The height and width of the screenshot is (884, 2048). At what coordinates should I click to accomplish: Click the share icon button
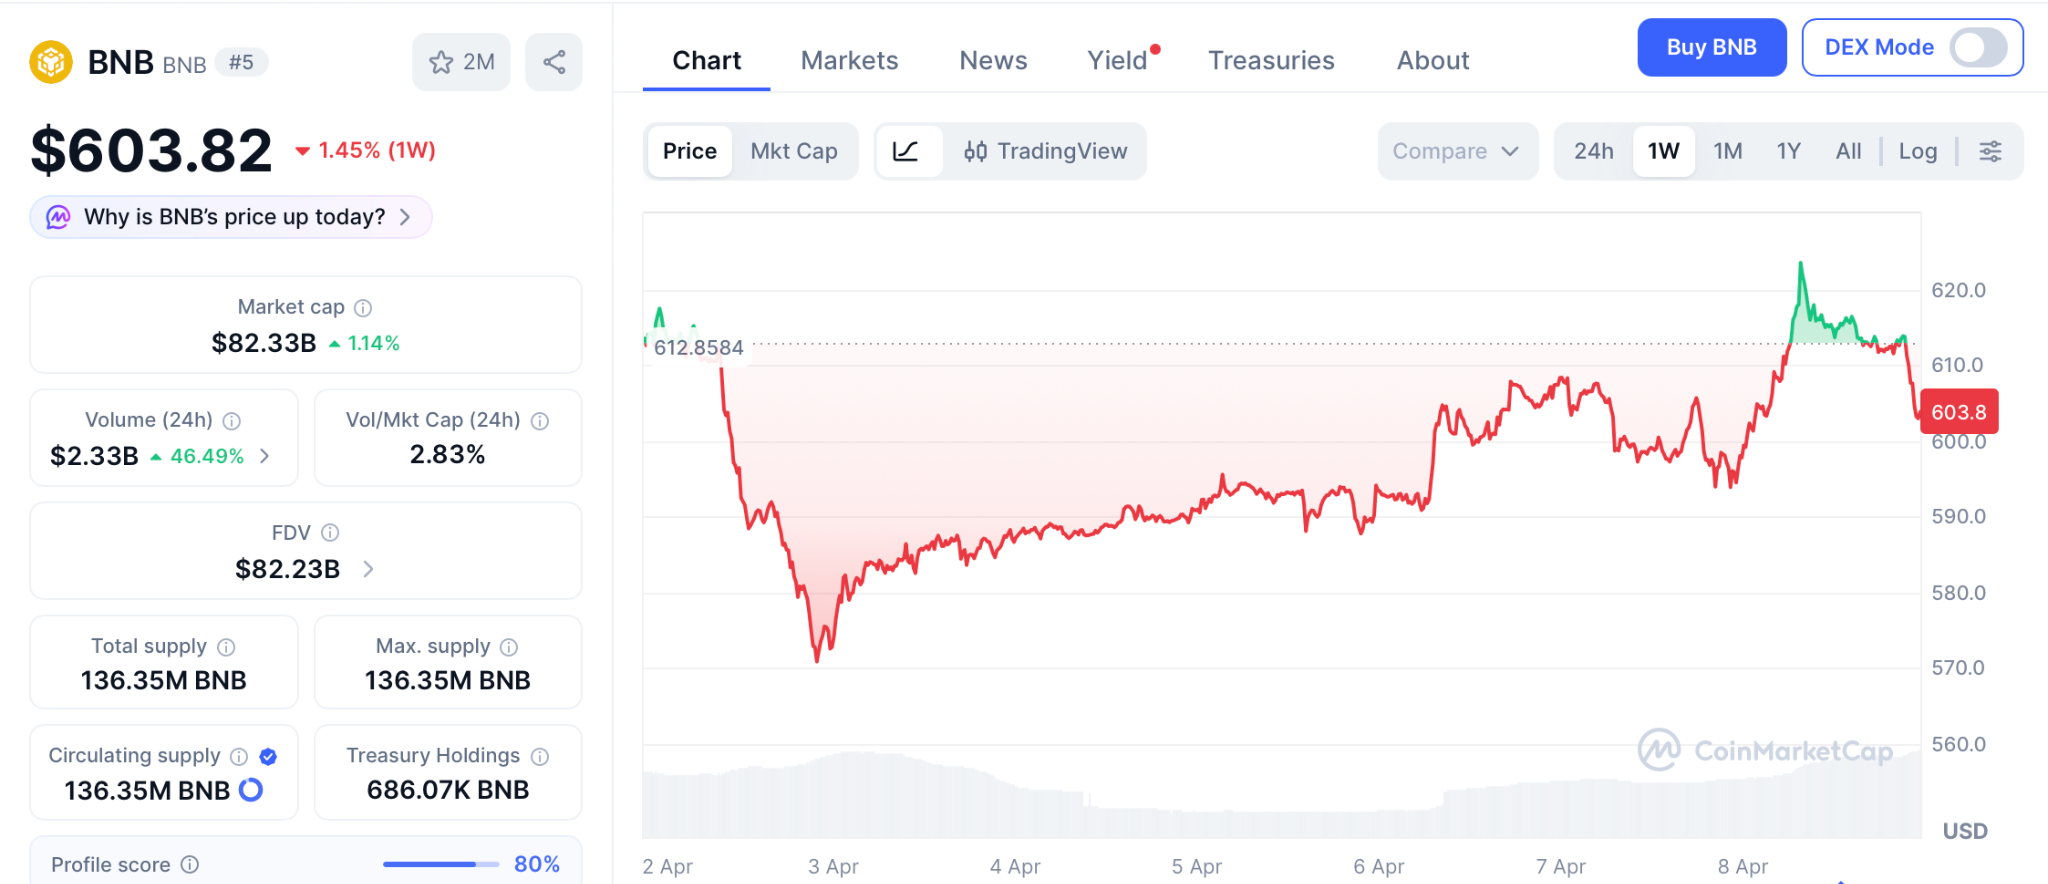coord(554,62)
